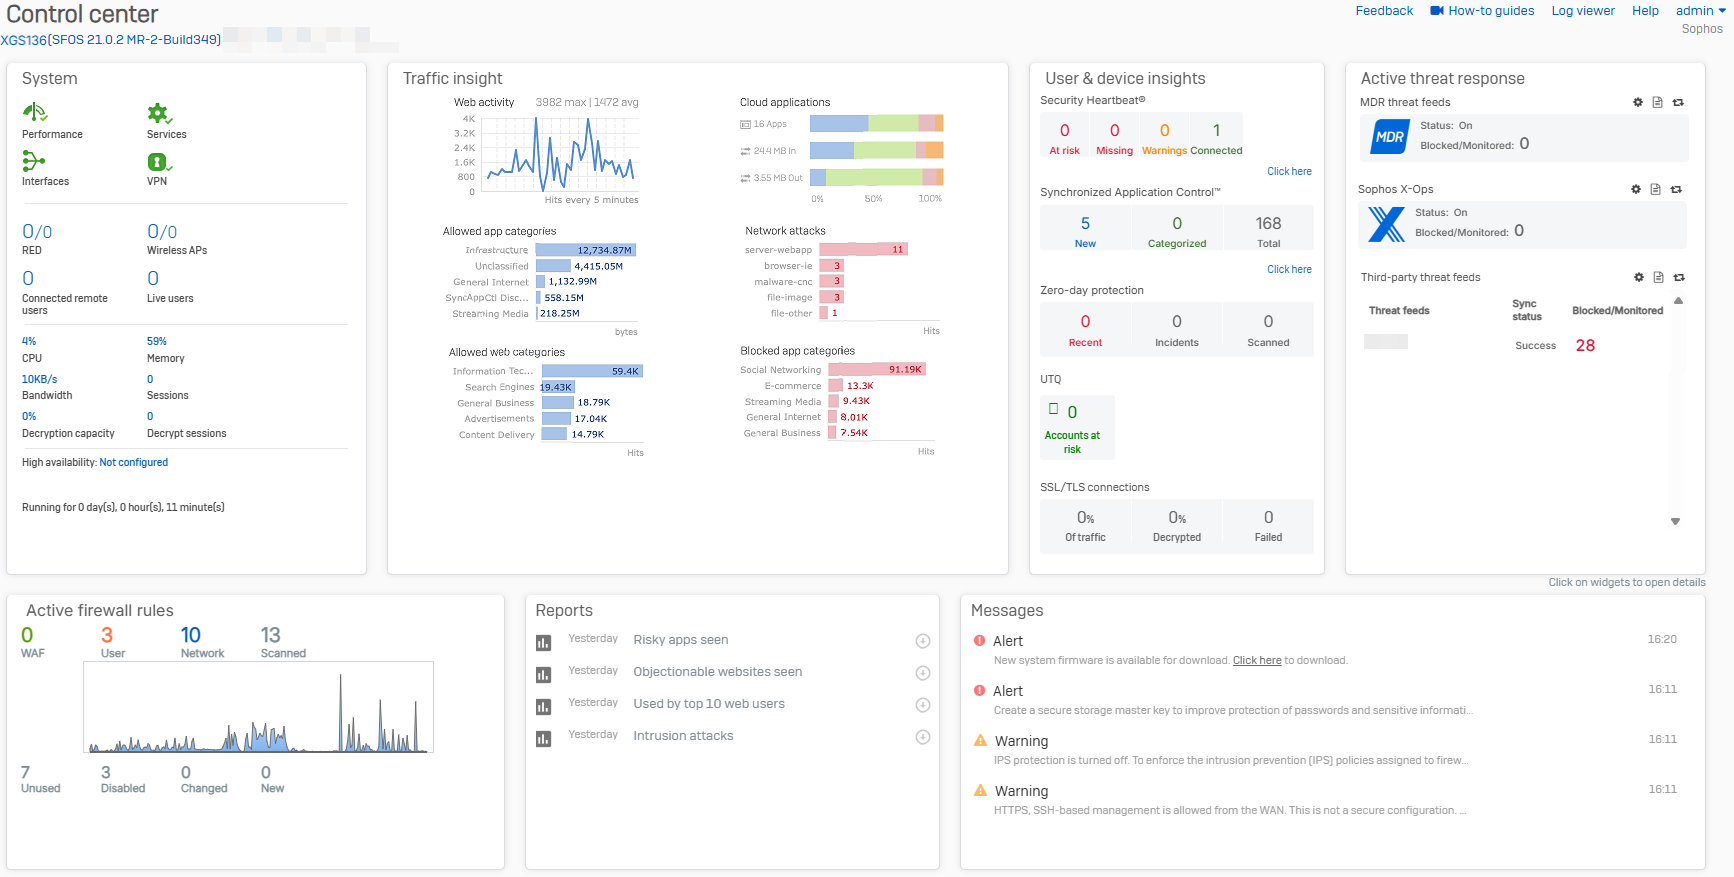View the Sophos X-Ops log document icon
1734x877 pixels.
pyautogui.click(x=1656, y=189)
